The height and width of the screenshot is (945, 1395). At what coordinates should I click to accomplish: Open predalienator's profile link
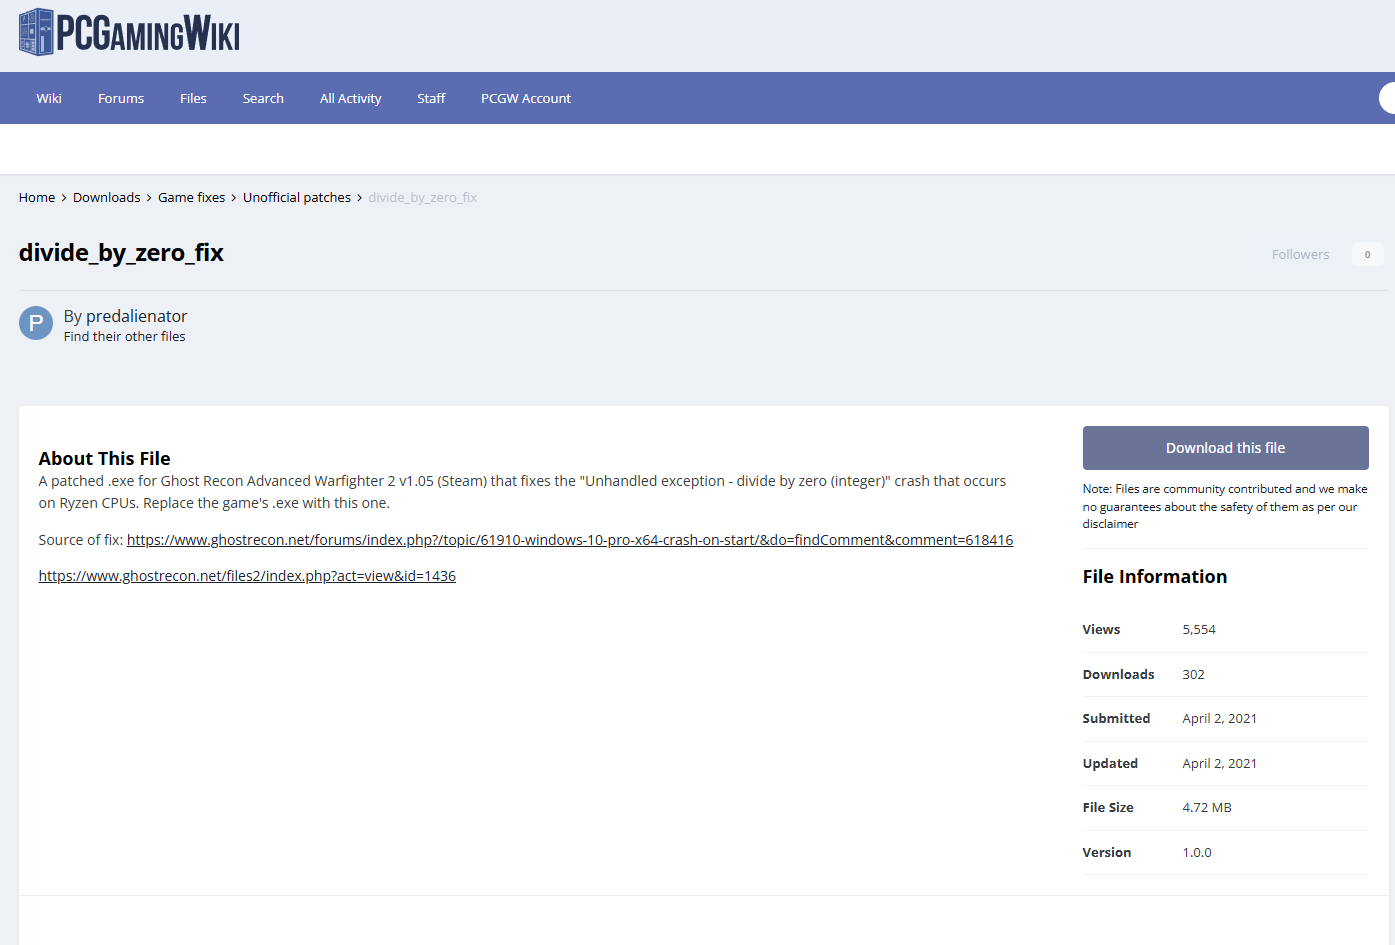coord(137,316)
